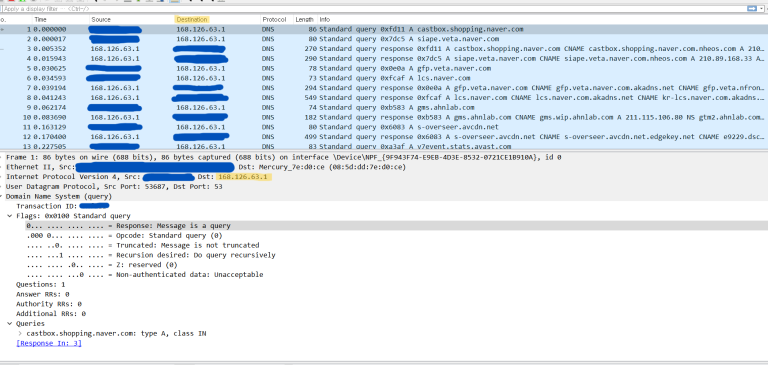
Task: Expand the castbox.shopping.naver.com query entry
Action: (x=20, y=334)
